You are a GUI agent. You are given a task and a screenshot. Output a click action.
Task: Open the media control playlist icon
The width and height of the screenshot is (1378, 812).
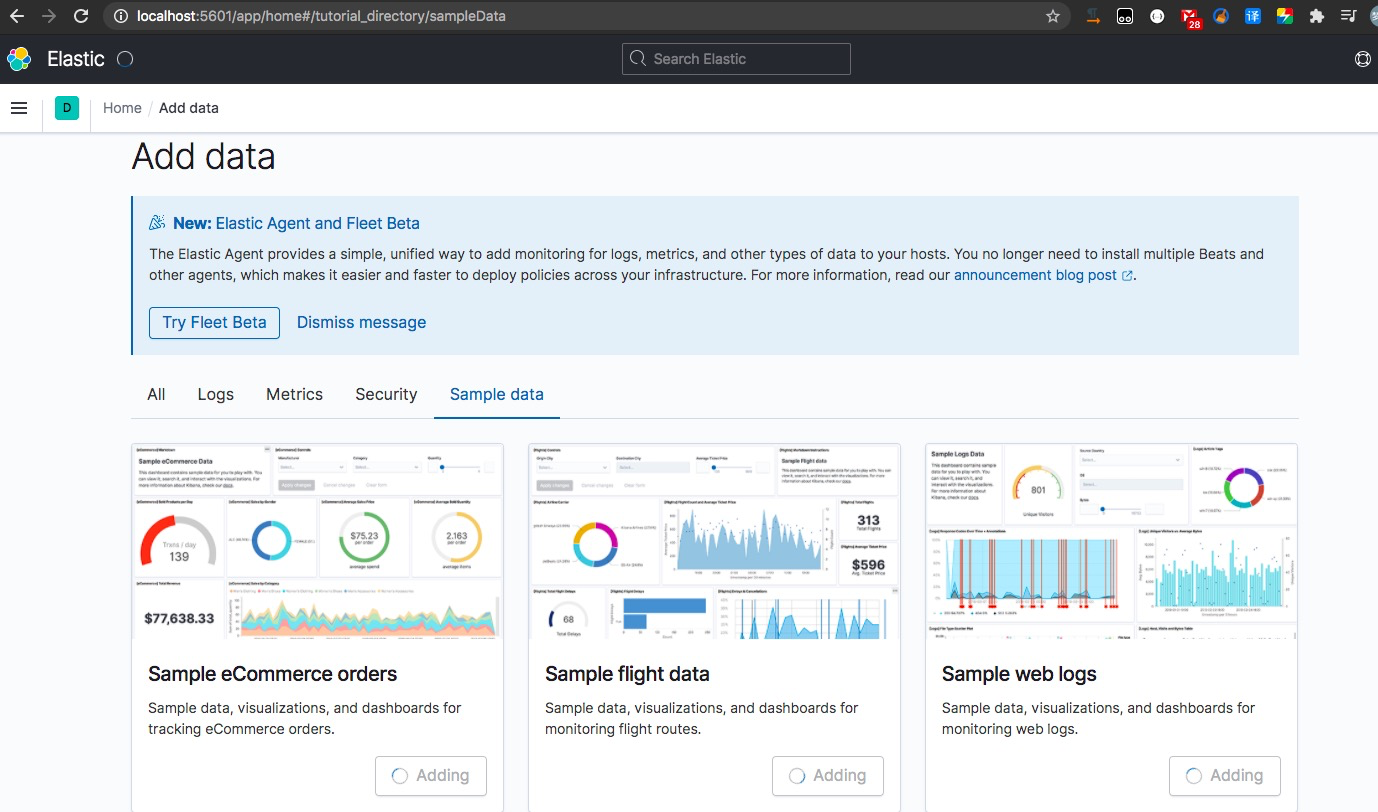click(x=1348, y=16)
